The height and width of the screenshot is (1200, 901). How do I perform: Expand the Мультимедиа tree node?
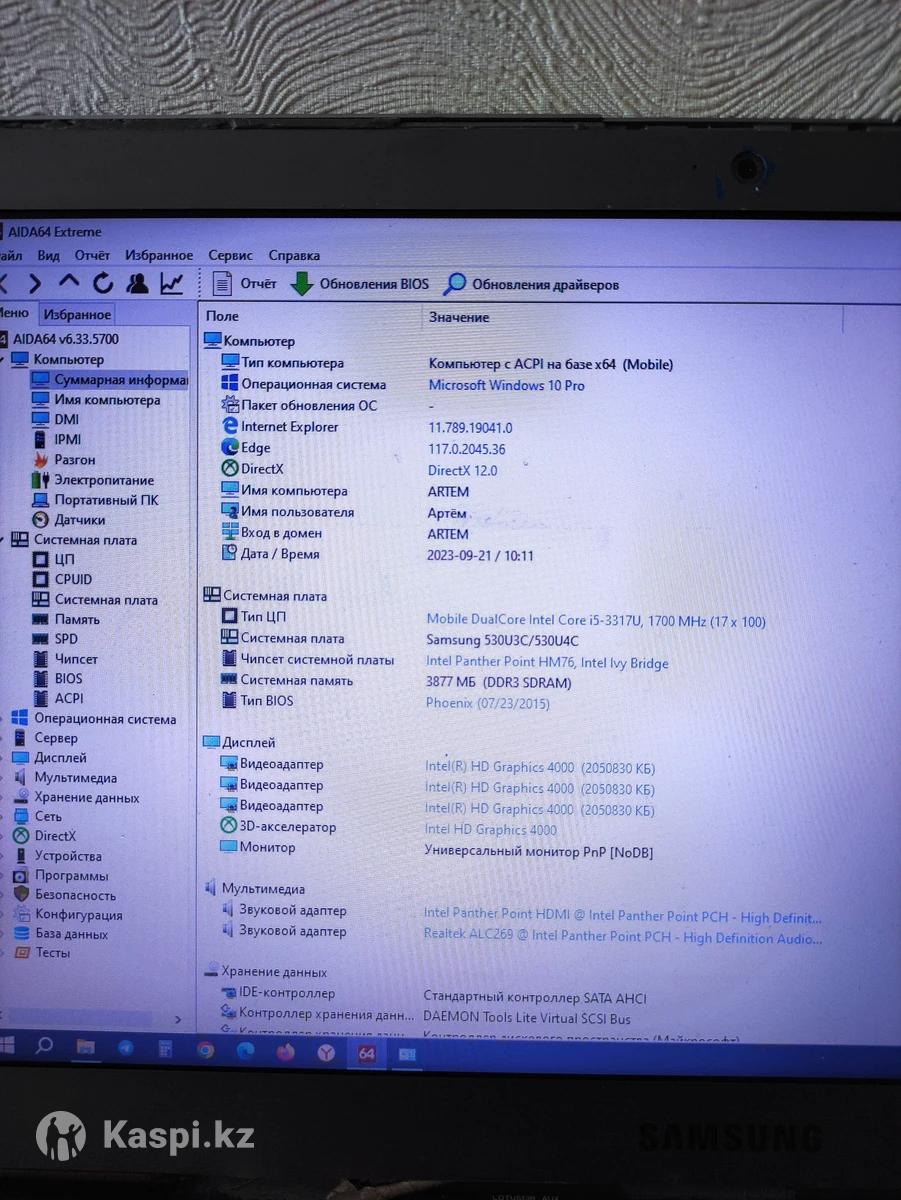click(3, 778)
